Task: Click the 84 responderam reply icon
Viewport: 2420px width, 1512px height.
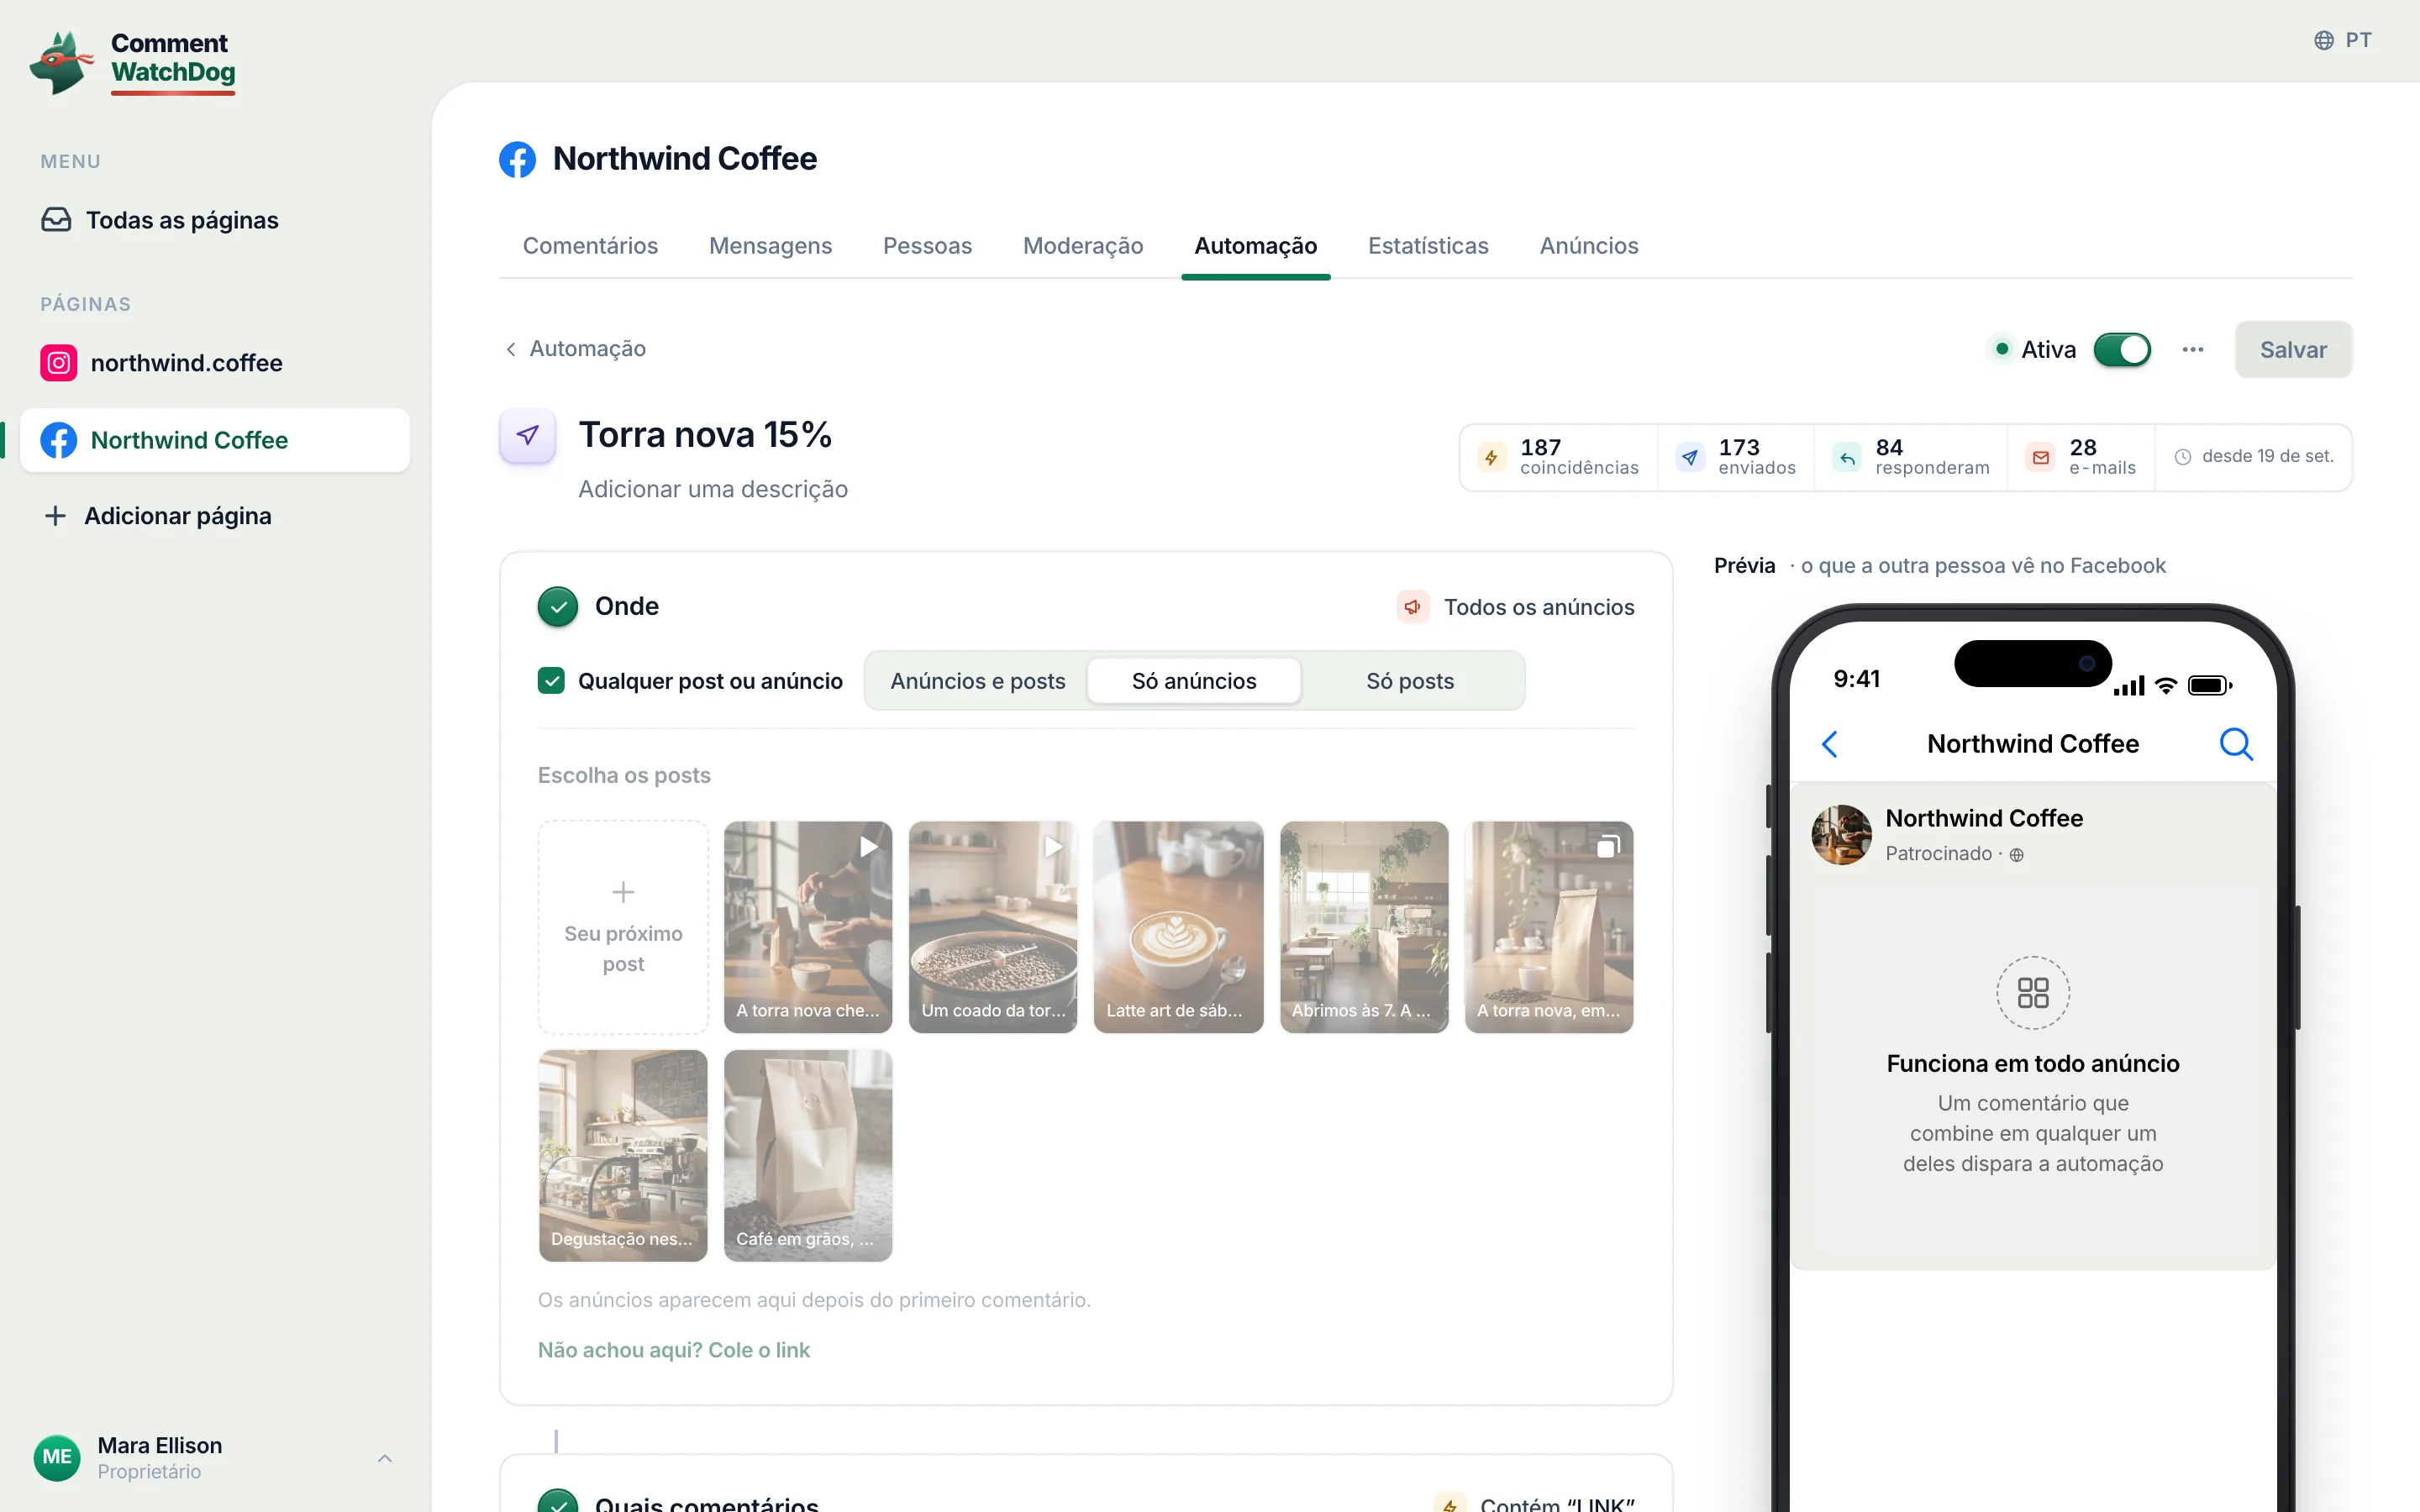Action: (x=1847, y=457)
